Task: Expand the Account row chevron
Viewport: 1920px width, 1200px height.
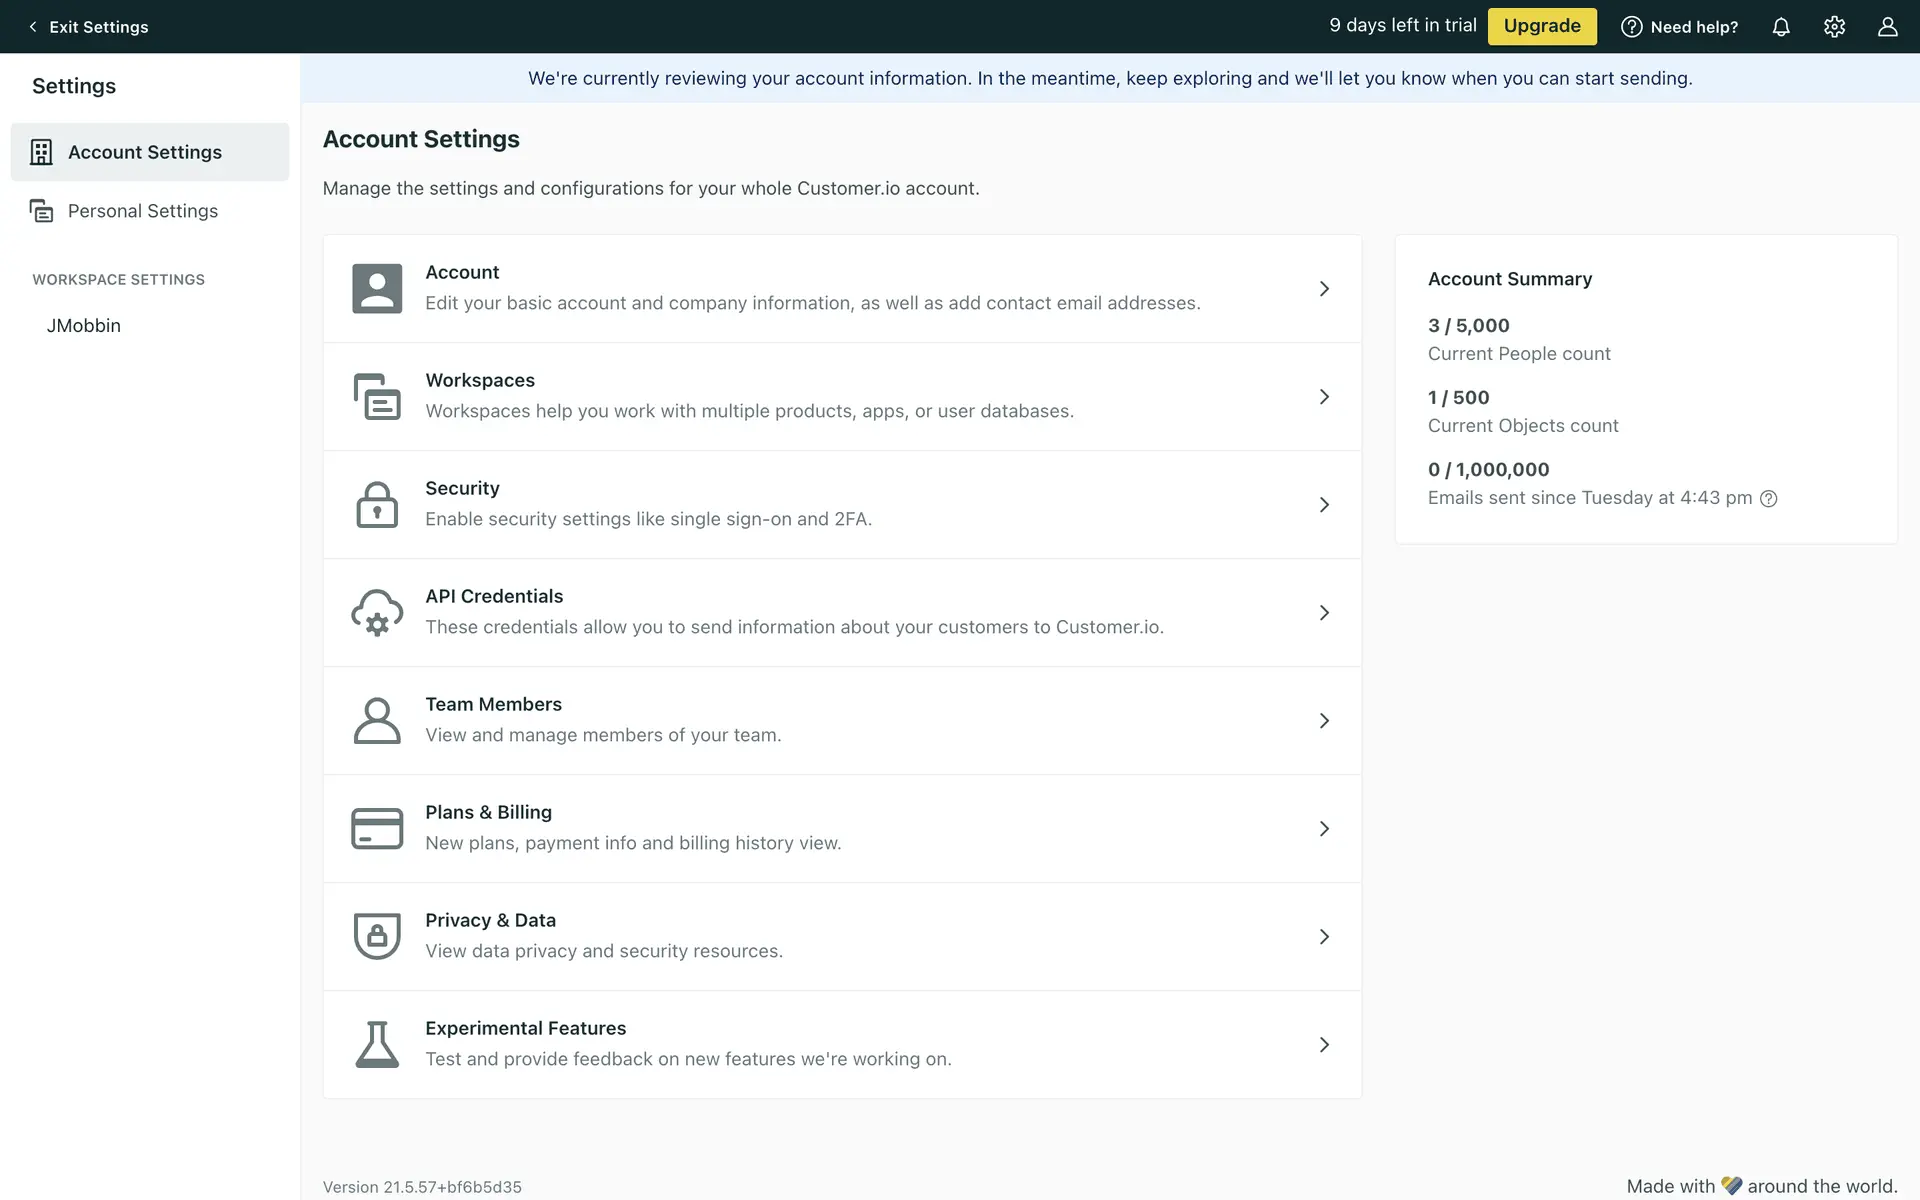Action: point(1324,289)
